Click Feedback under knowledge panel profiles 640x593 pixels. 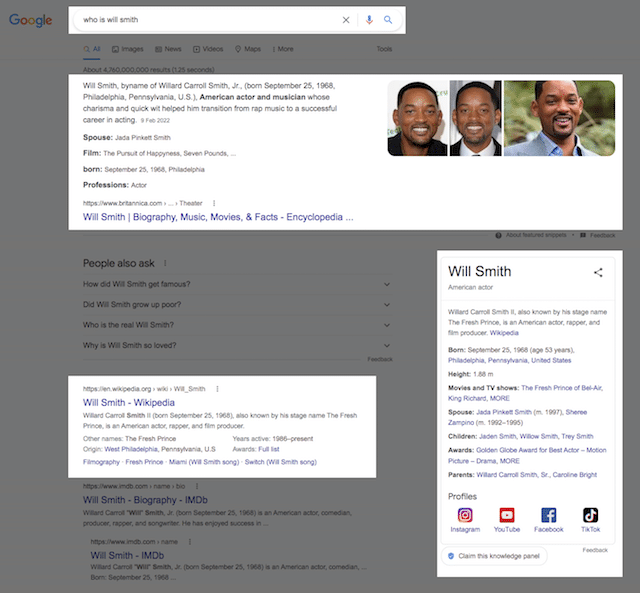[595, 550]
